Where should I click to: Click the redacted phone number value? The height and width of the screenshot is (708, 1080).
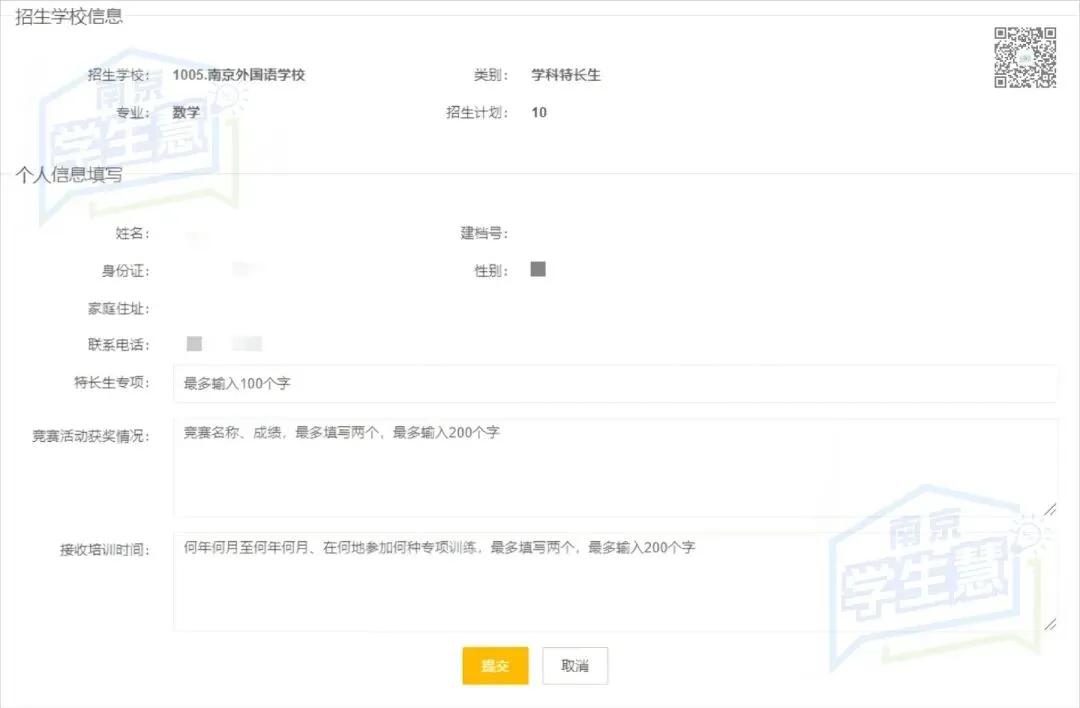pyautogui.click(x=225, y=344)
